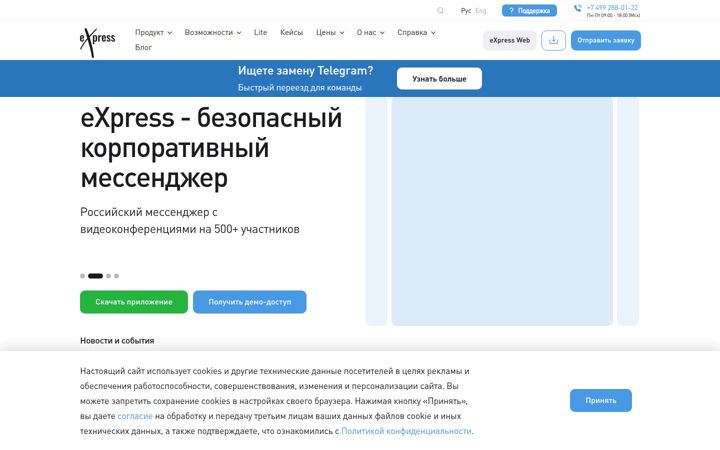Expand the О нас dropdown menu
Viewport: 720px width, 450px height.
pyautogui.click(x=371, y=33)
